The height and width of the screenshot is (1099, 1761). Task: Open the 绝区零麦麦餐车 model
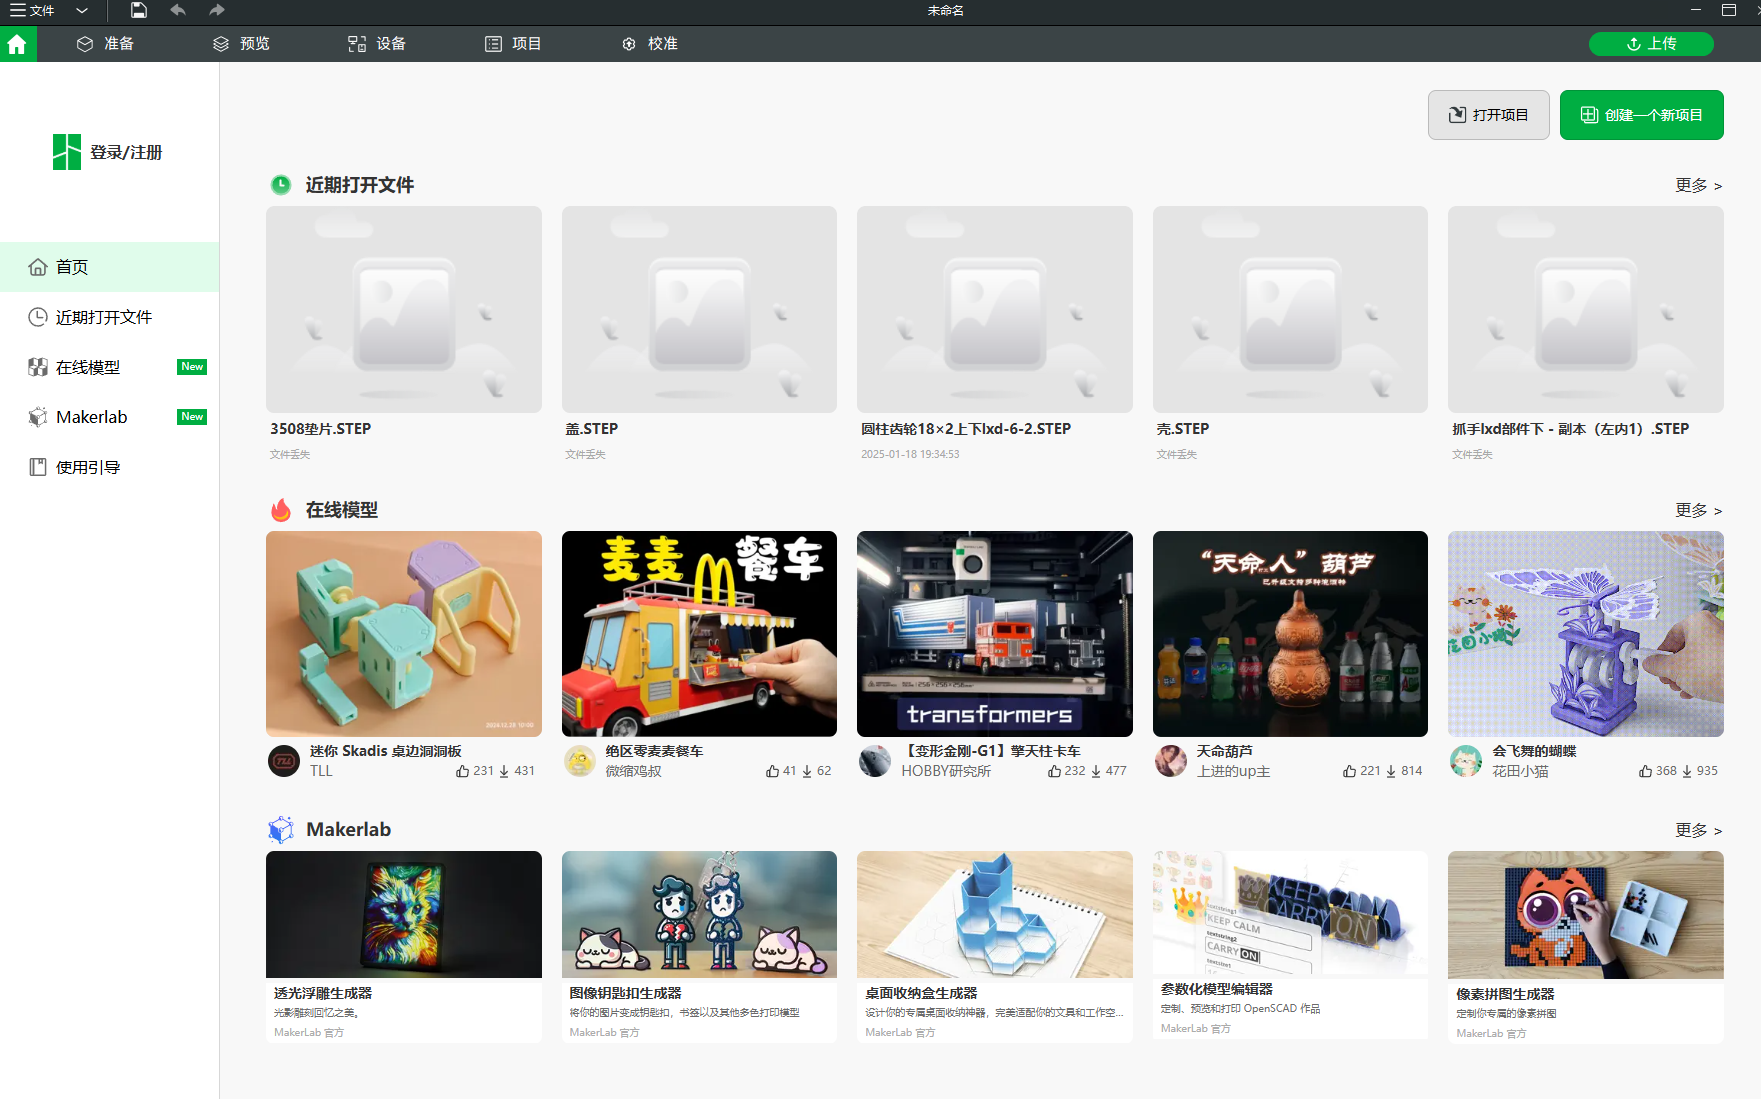[x=699, y=634]
